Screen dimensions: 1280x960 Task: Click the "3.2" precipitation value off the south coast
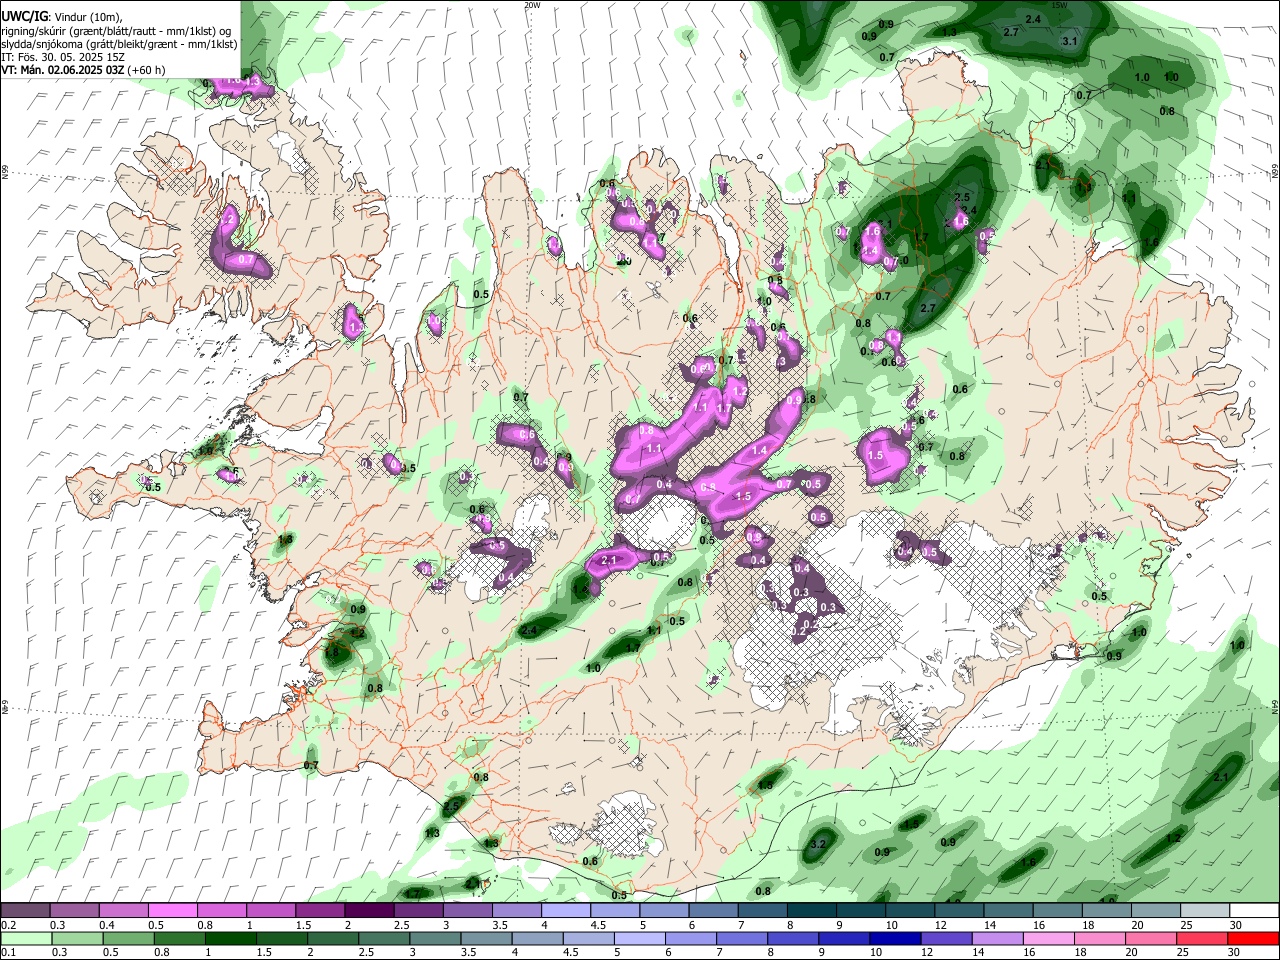click(817, 844)
